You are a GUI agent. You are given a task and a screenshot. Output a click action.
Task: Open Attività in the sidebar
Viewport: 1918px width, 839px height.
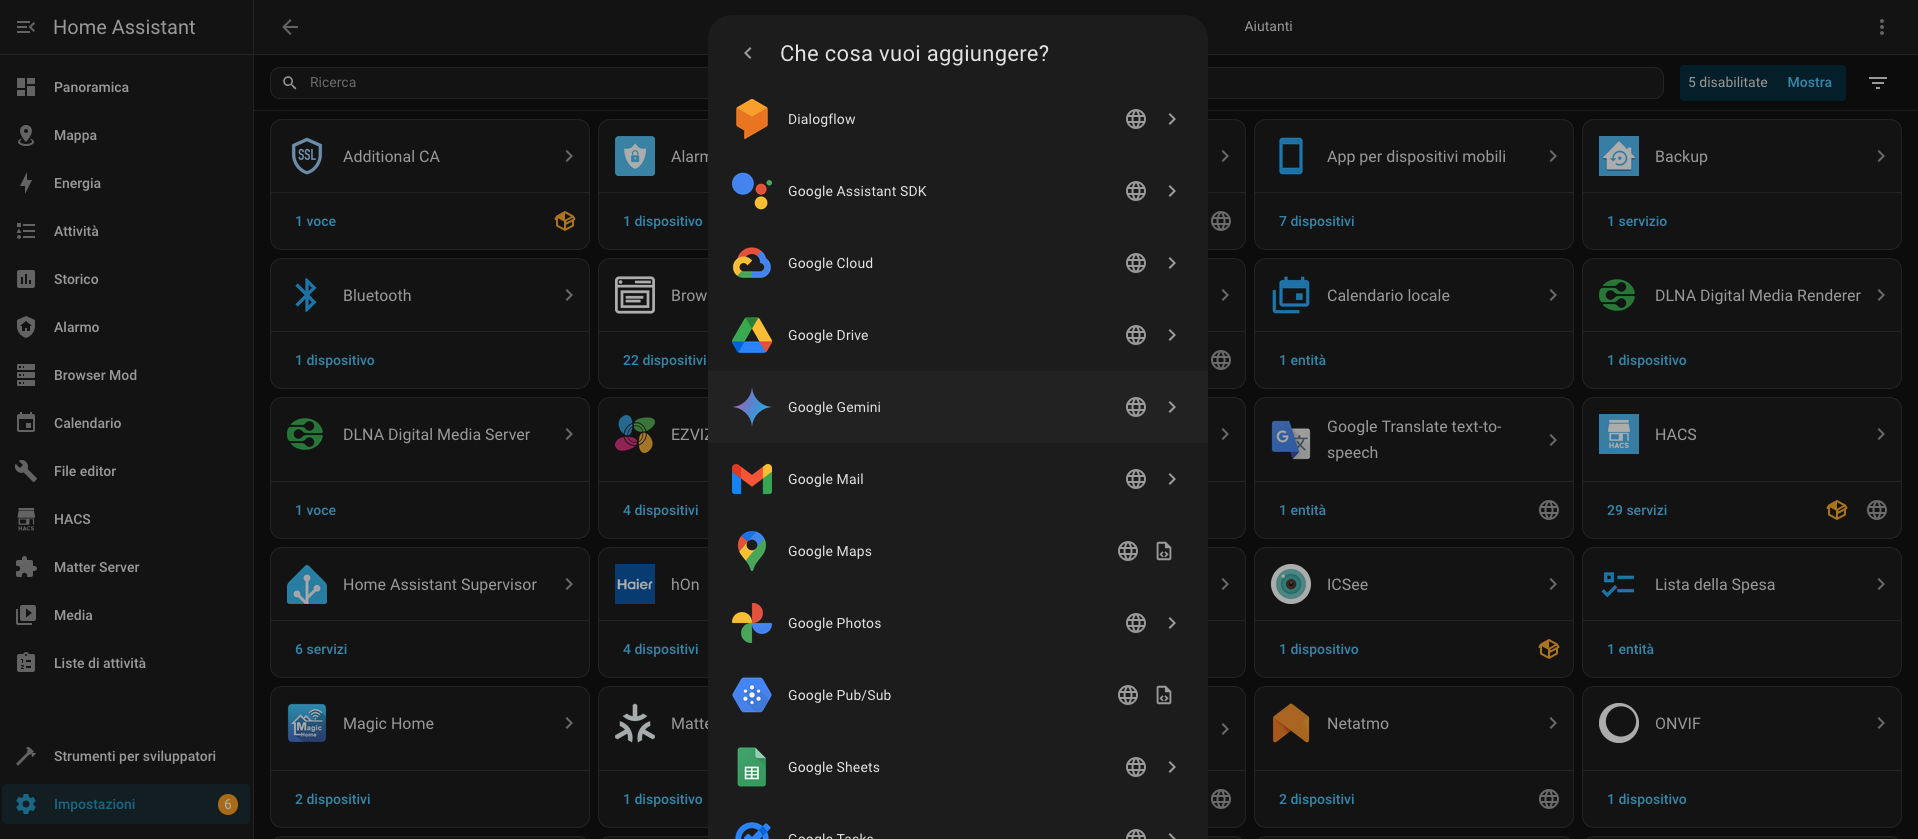pyautogui.click(x=126, y=231)
